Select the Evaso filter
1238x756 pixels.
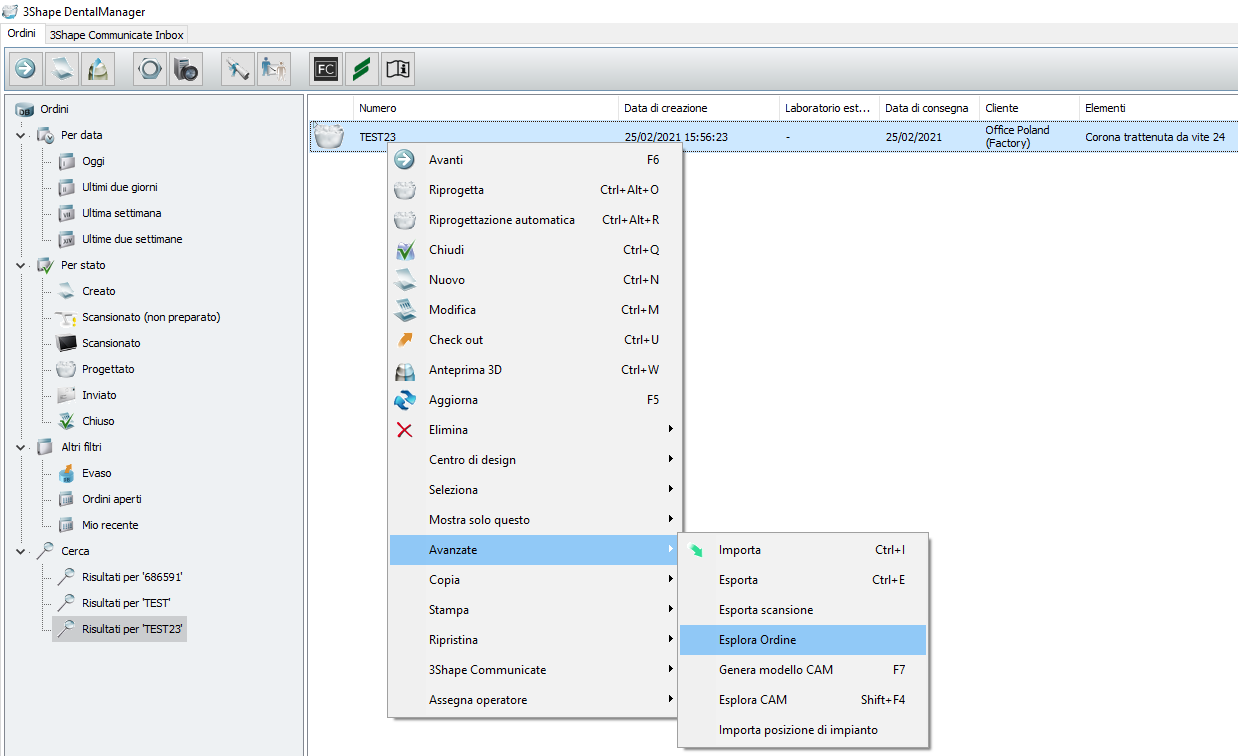96,473
